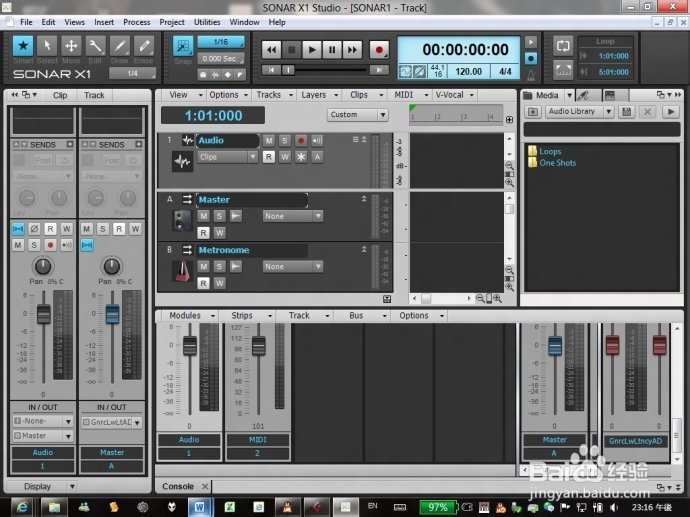
Task: Open the Insert menu
Action: (104, 22)
